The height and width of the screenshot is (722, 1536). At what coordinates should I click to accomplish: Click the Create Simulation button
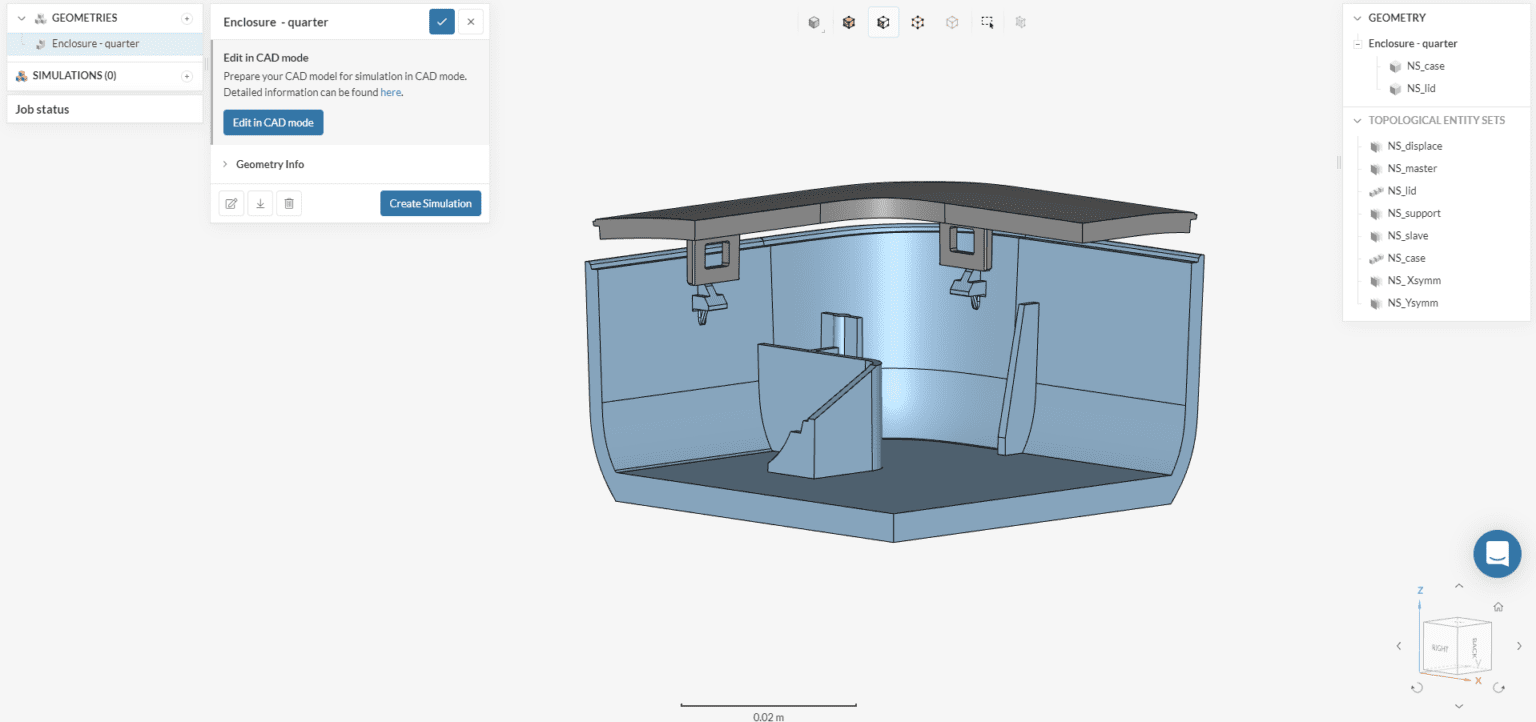(430, 203)
